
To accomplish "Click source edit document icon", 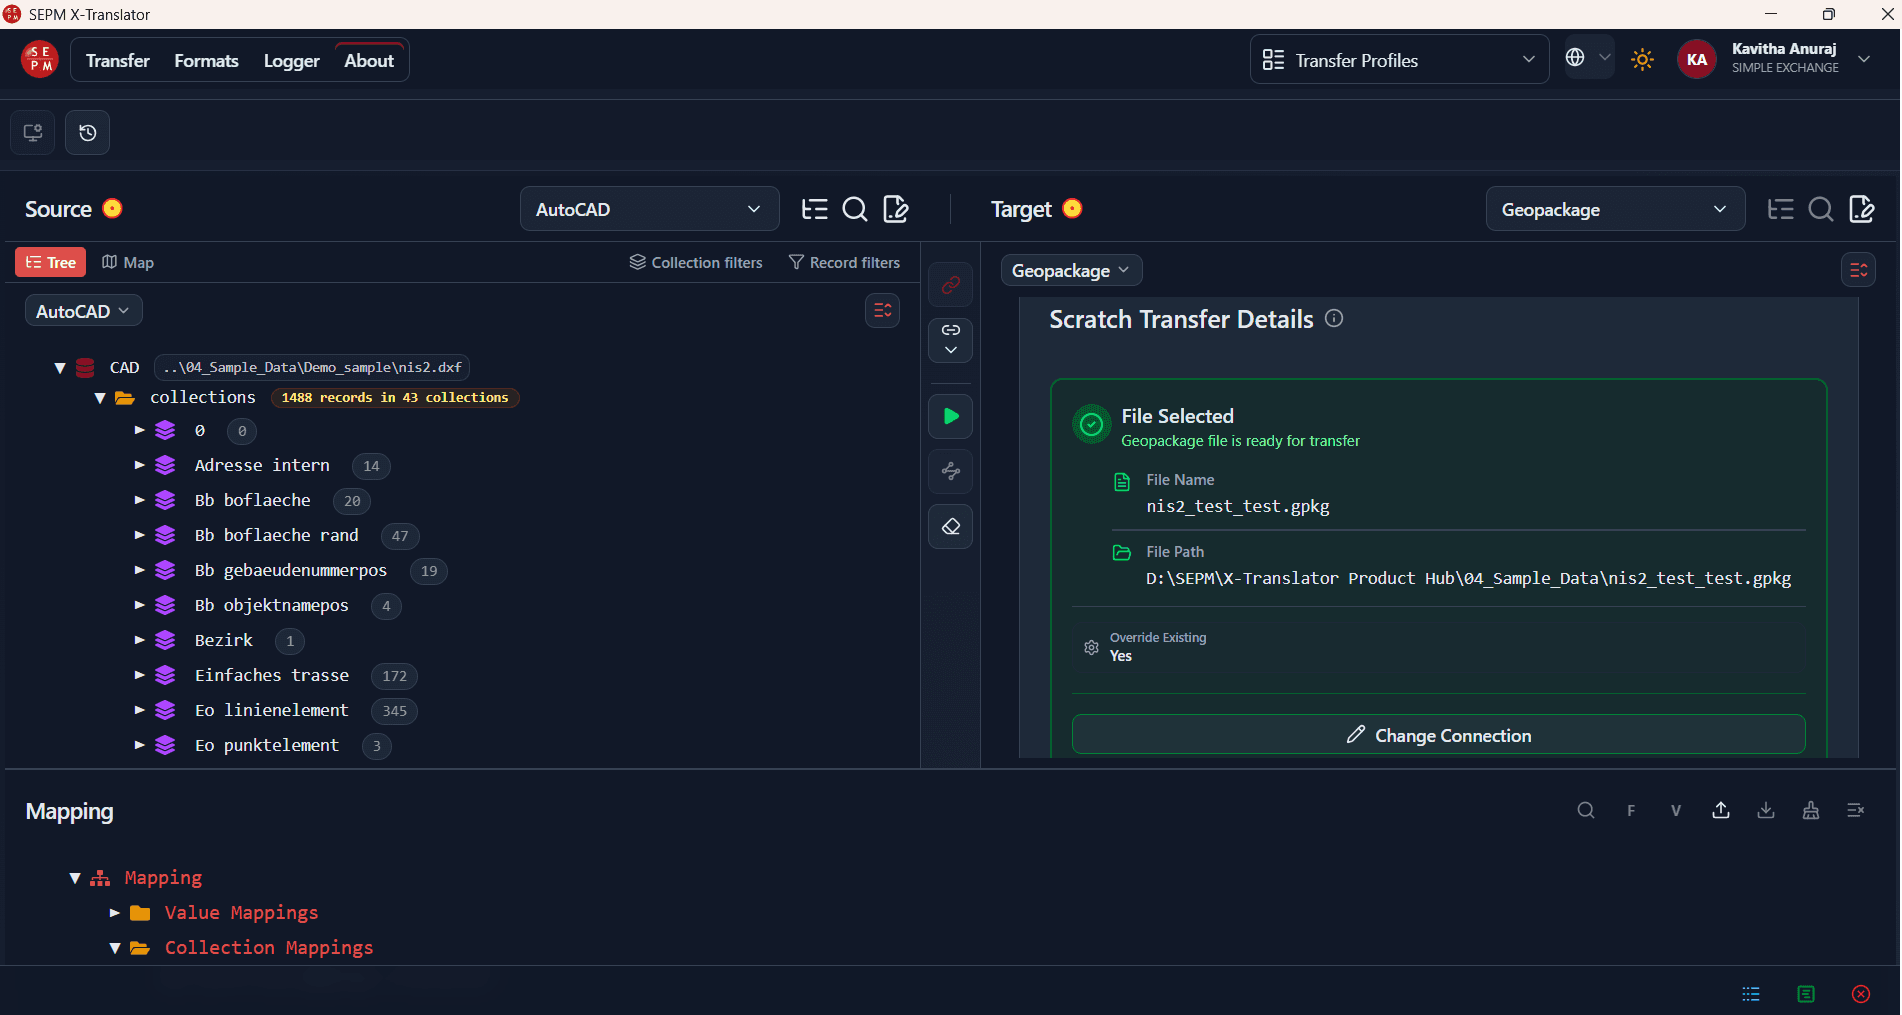I will [x=896, y=209].
